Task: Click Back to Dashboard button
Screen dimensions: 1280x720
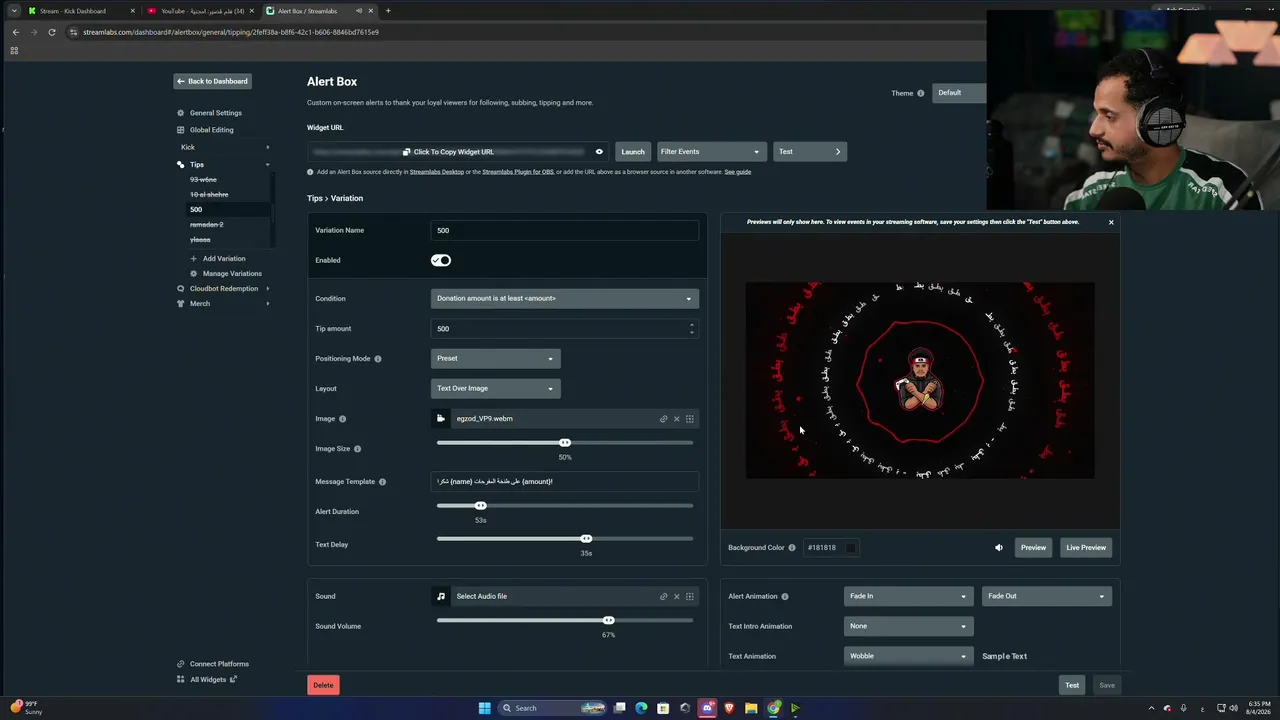Action: click(x=212, y=81)
